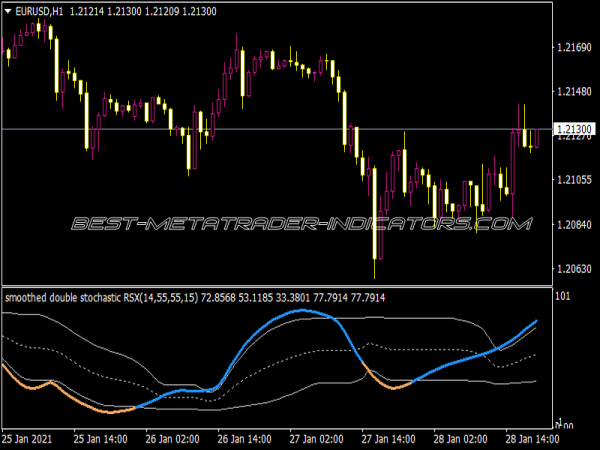This screenshot has height=450, width=600.
Task: Click the 1.20840 price axis label
Action: pyautogui.click(x=574, y=224)
